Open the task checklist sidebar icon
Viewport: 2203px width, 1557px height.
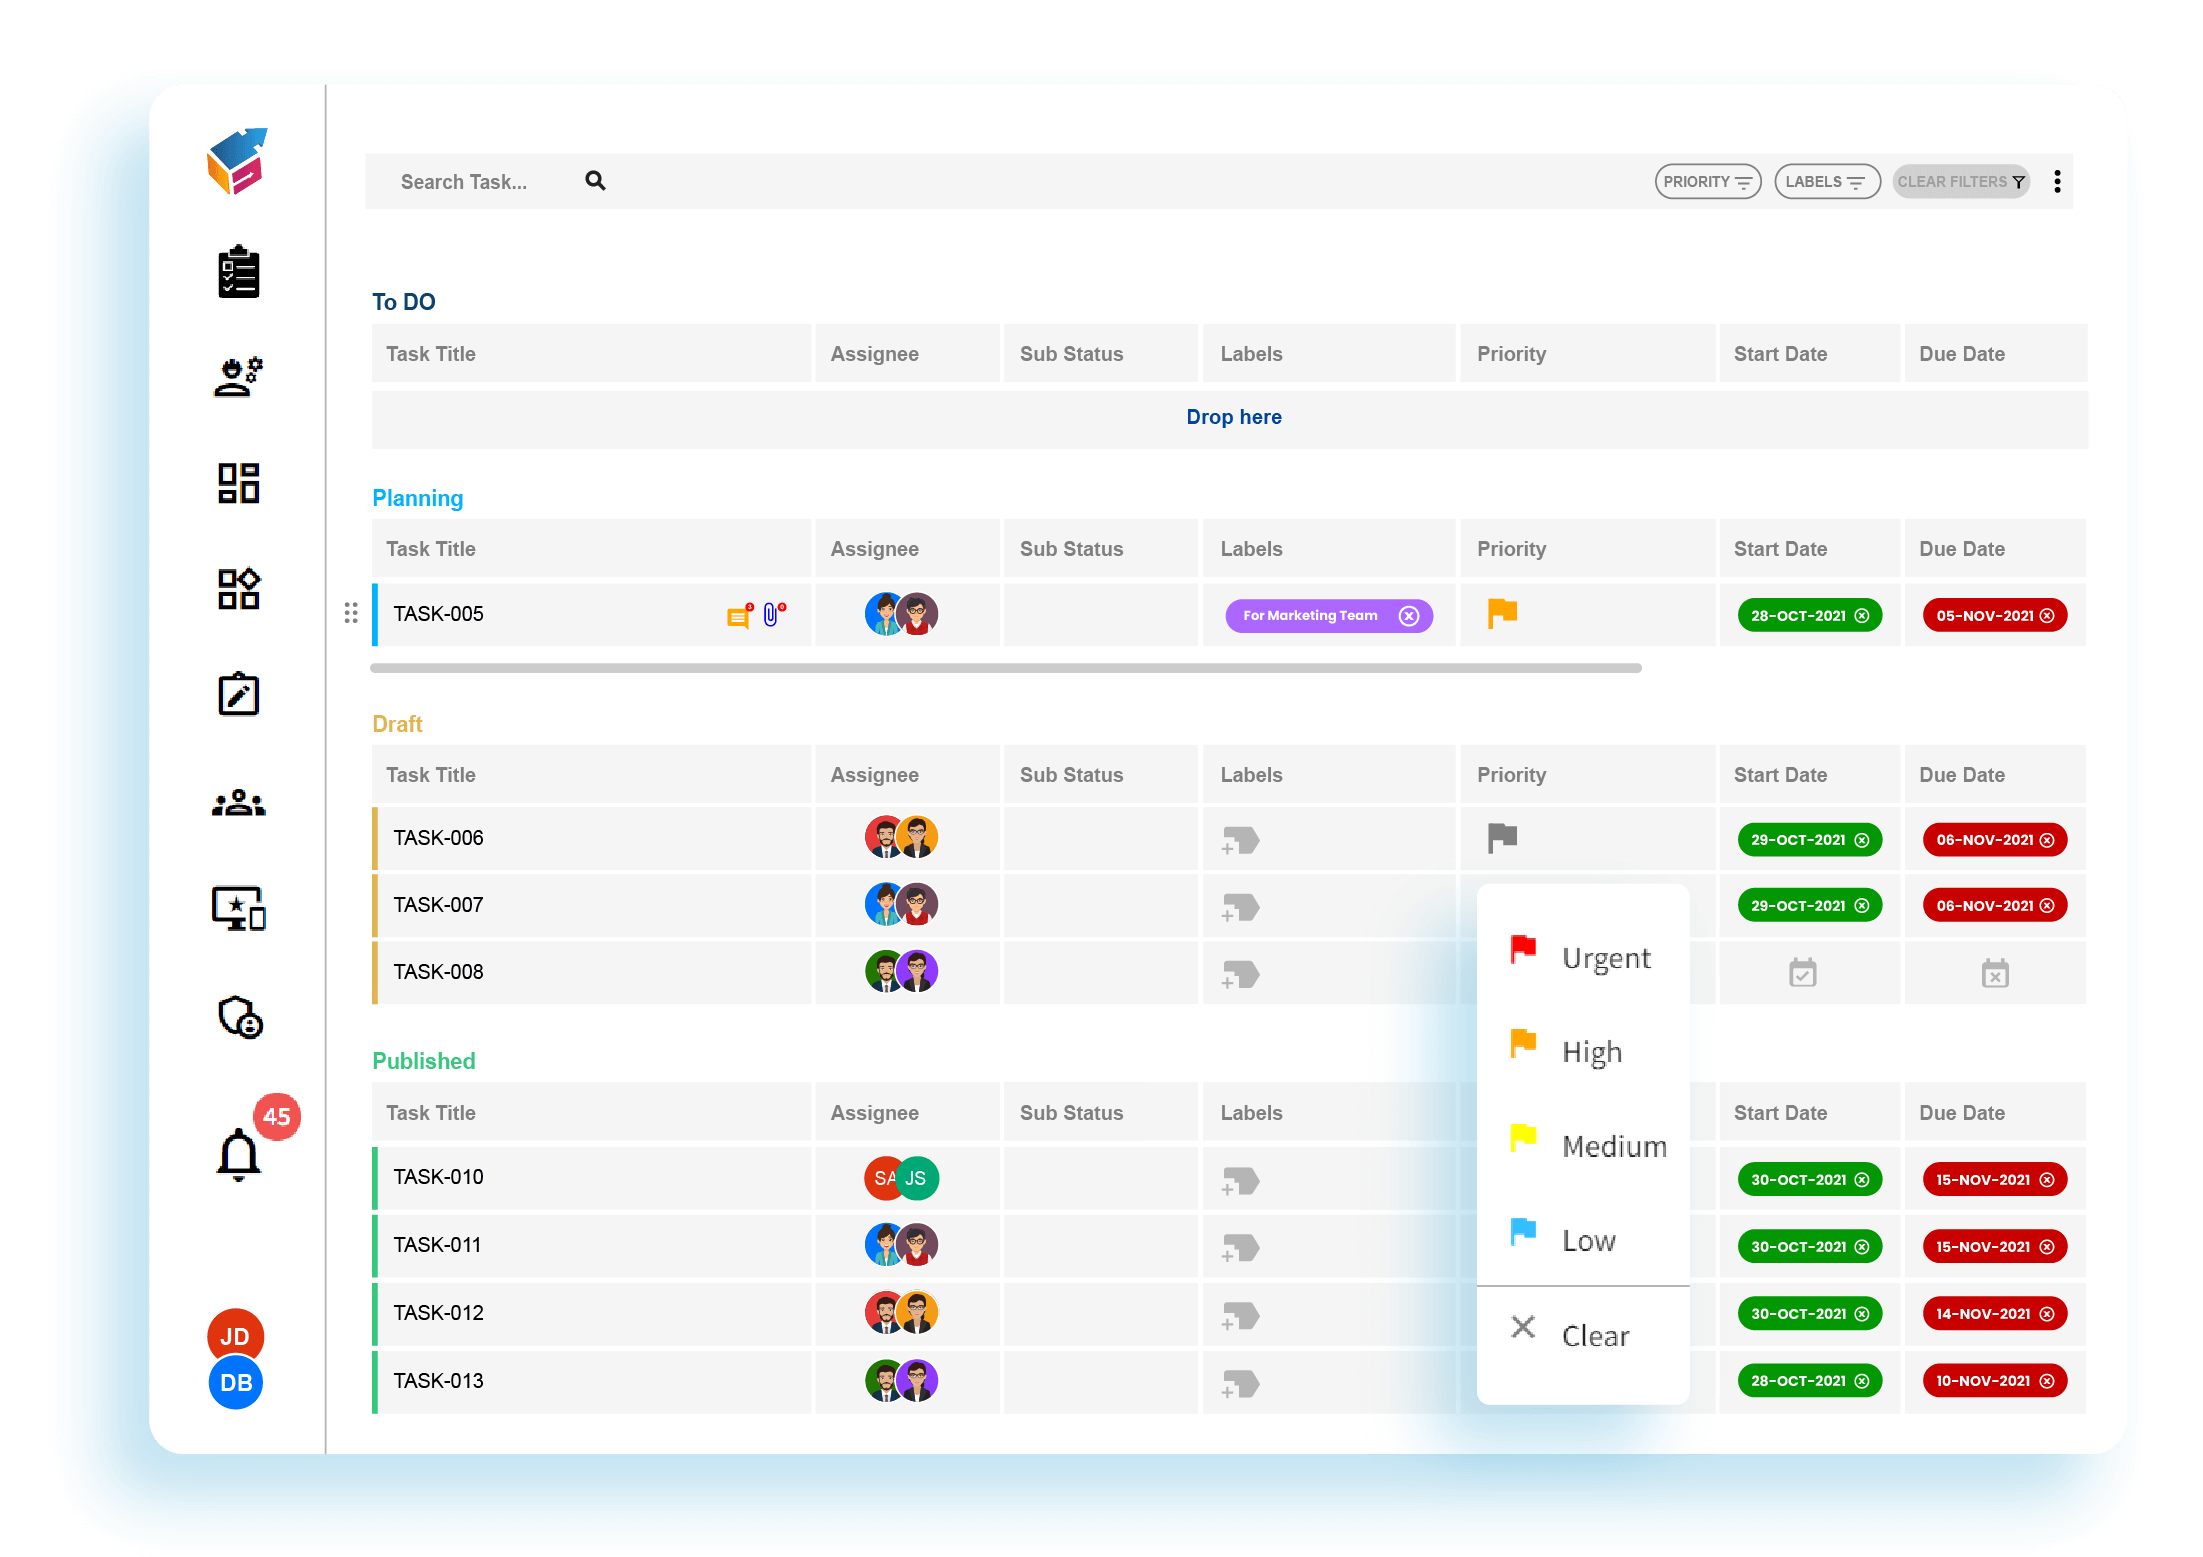pyautogui.click(x=238, y=272)
